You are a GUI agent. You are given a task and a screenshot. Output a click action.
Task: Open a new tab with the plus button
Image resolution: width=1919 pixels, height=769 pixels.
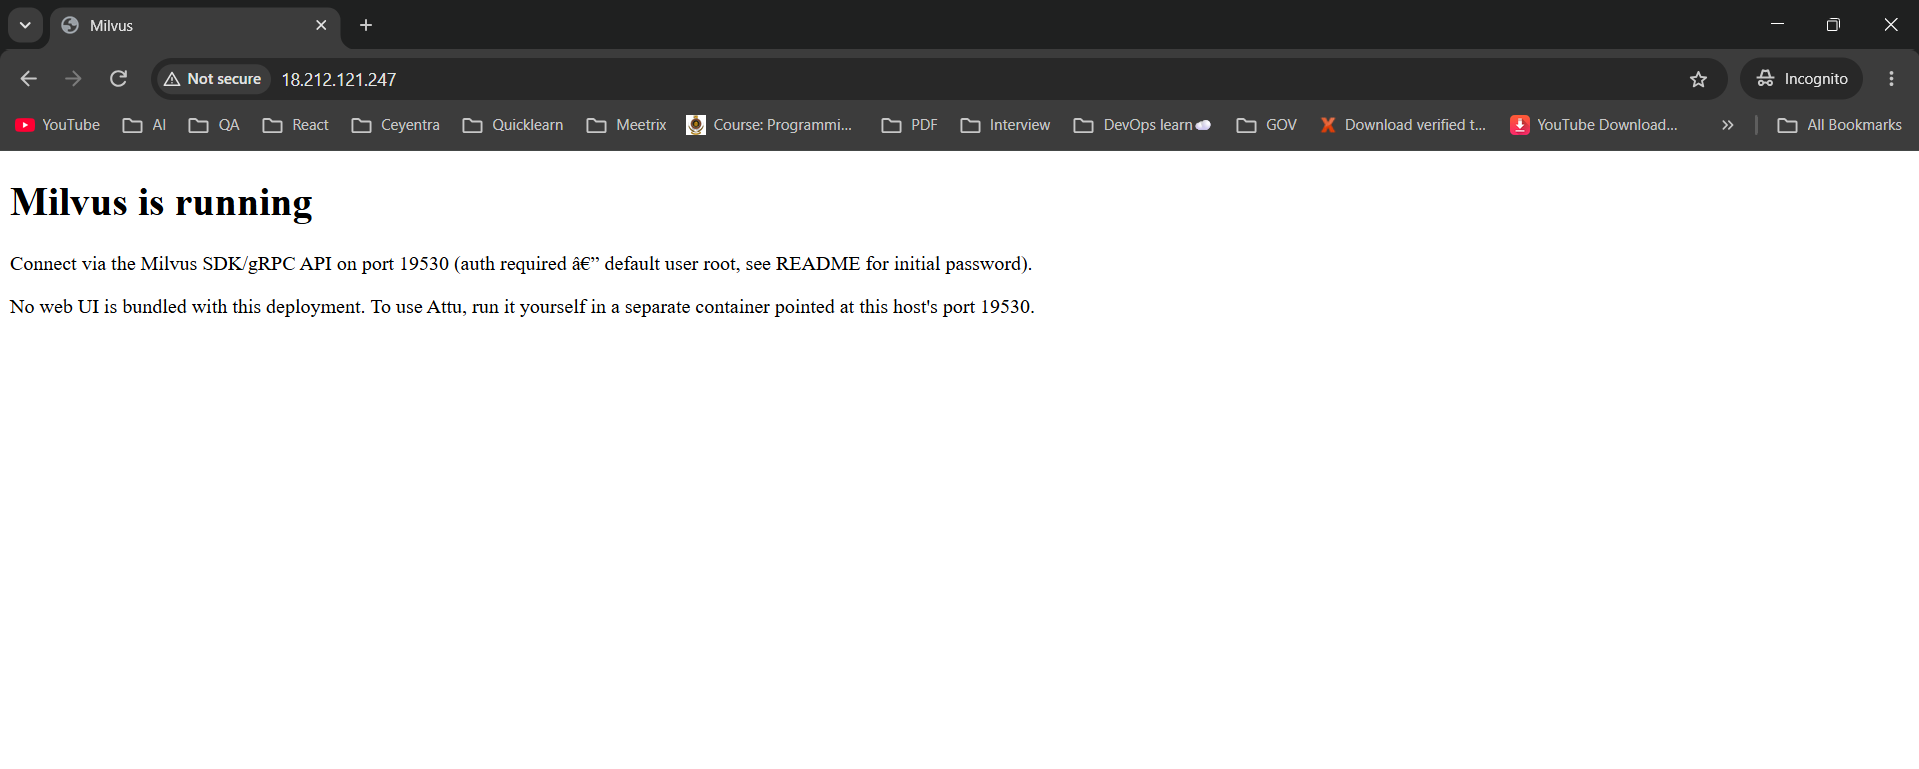pos(366,25)
